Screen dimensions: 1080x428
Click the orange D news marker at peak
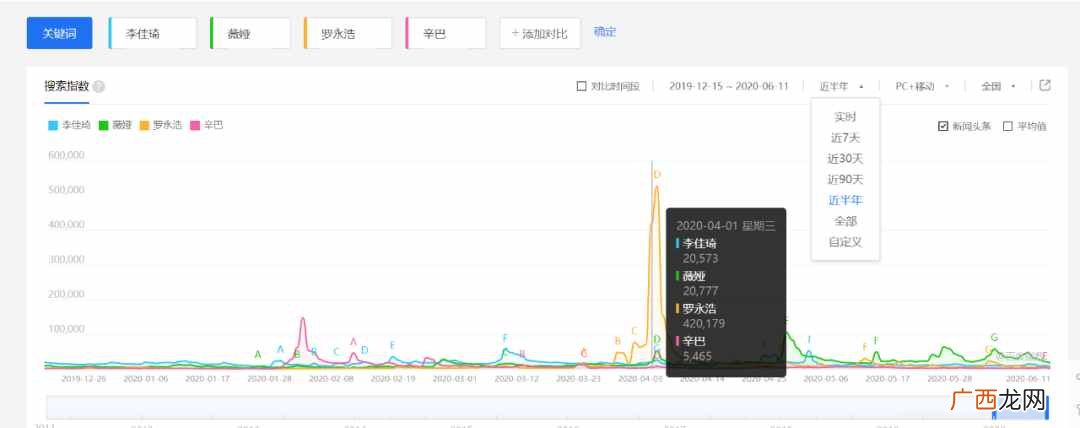(x=657, y=174)
